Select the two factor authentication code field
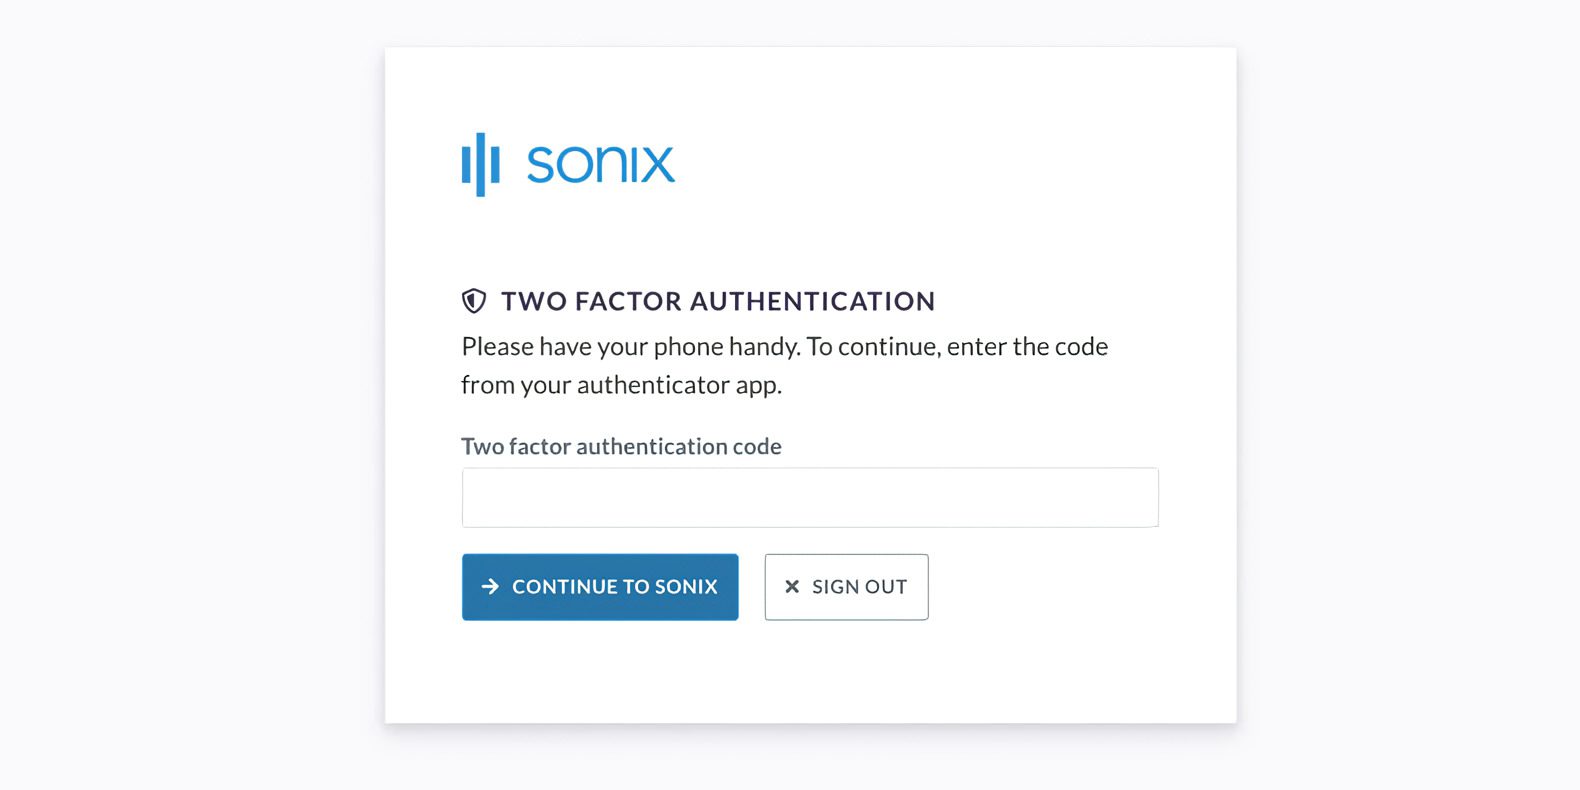The width and height of the screenshot is (1580, 790). coord(810,497)
